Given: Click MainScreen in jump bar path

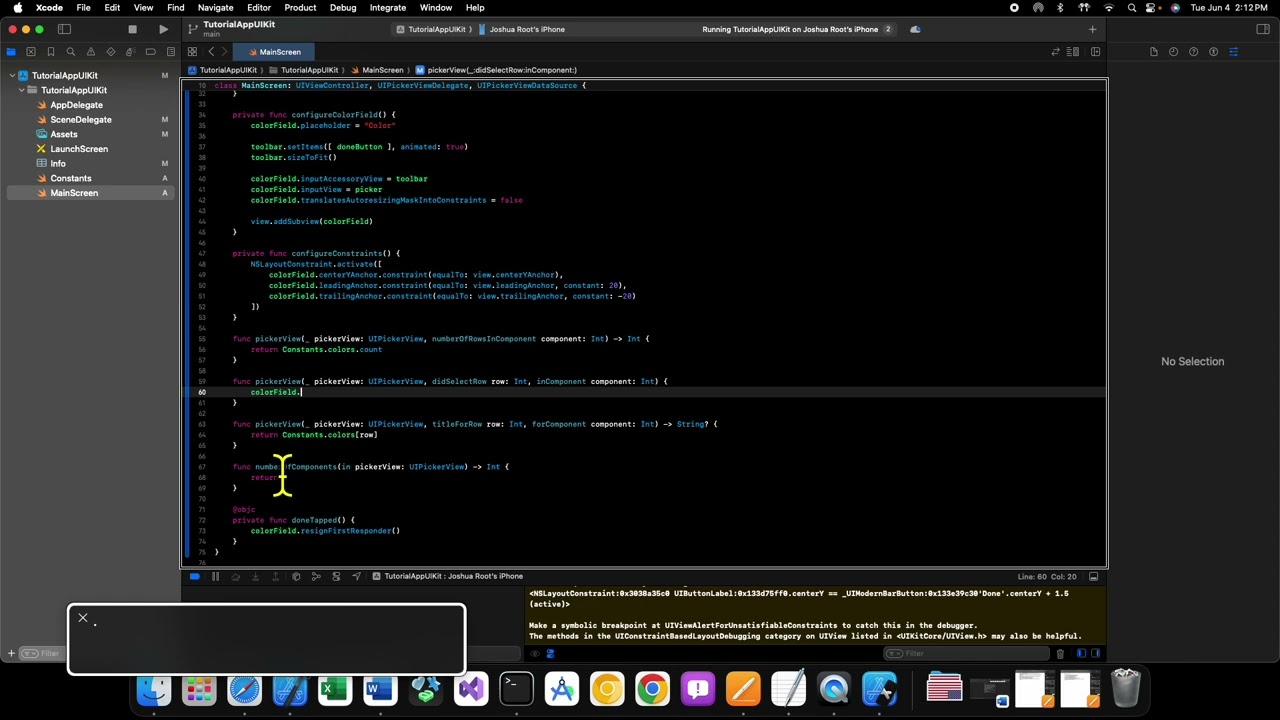Looking at the screenshot, I should pyautogui.click(x=377, y=70).
